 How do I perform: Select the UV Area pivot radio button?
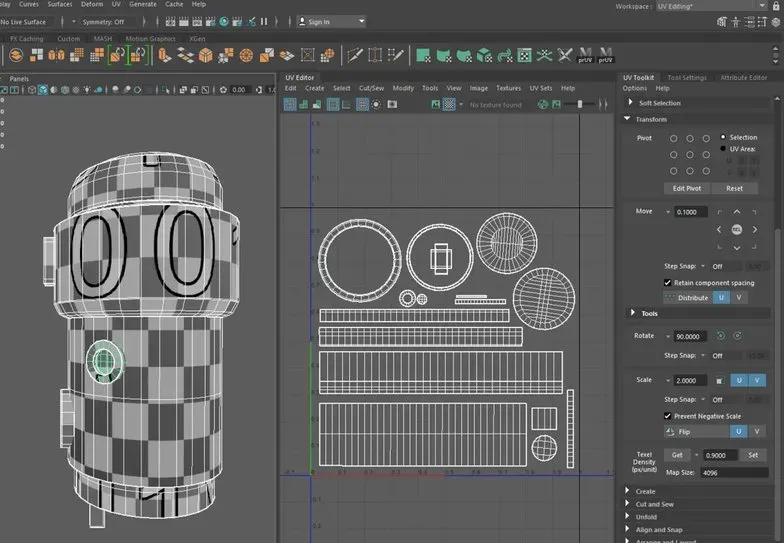[x=723, y=148]
